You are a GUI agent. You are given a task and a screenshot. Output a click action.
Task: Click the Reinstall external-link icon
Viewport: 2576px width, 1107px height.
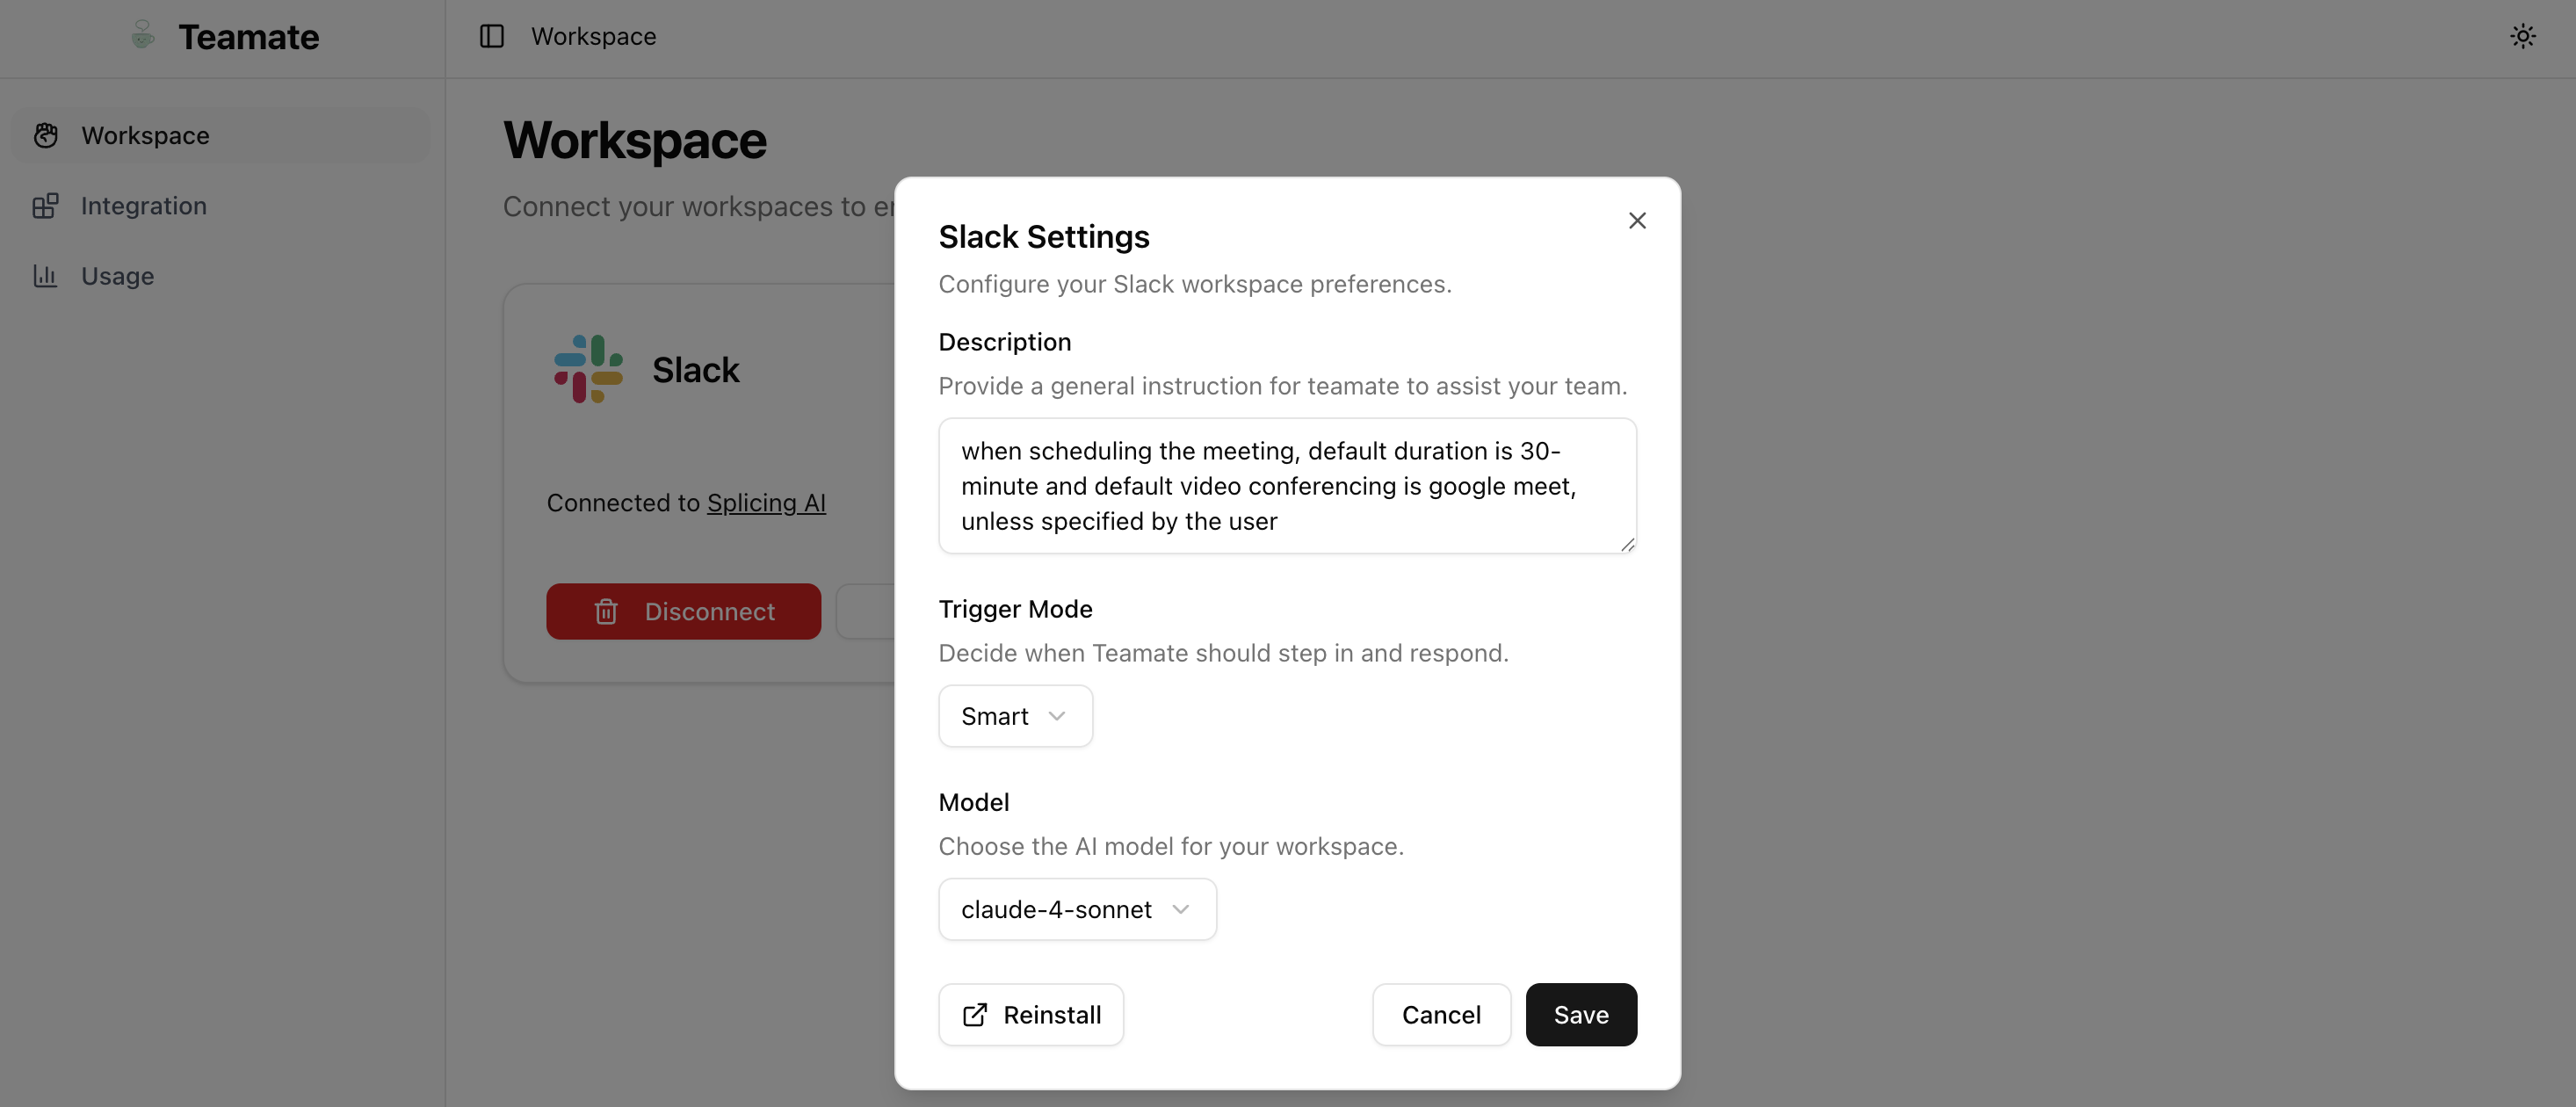click(x=974, y=1015)
